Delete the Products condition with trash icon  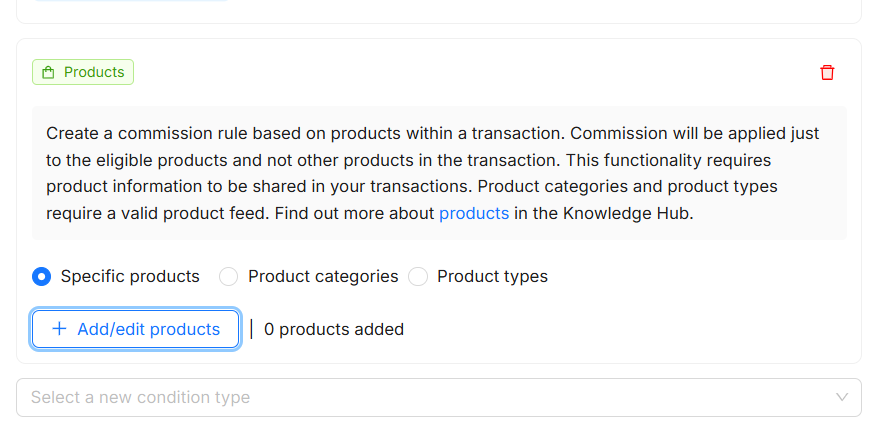click(x=827, y=73)
